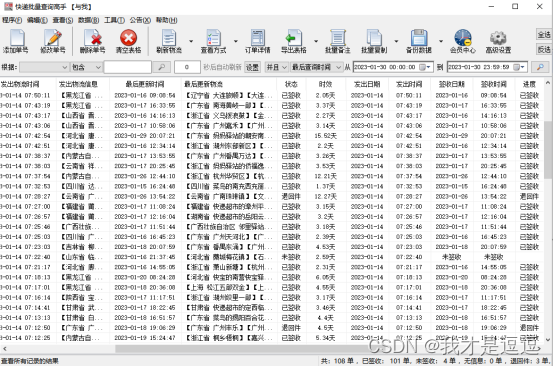Click the 1.37天 duration cell
This screenshot has width=554, height=366.
tap(325, 186)
